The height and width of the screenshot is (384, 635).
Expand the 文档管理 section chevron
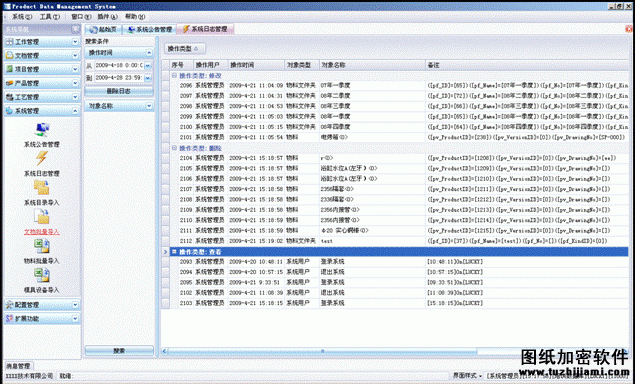coord(75,55)
